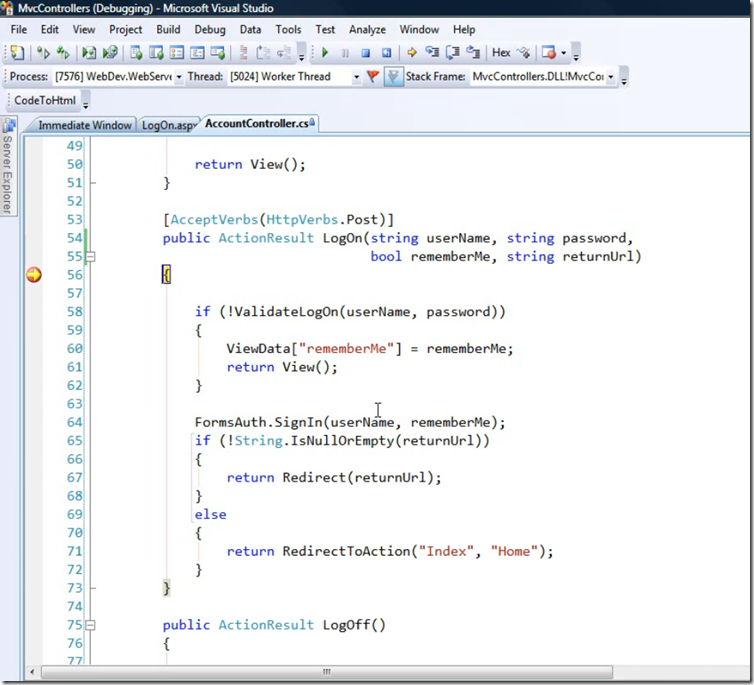Open the Project menu

(126, 29)
